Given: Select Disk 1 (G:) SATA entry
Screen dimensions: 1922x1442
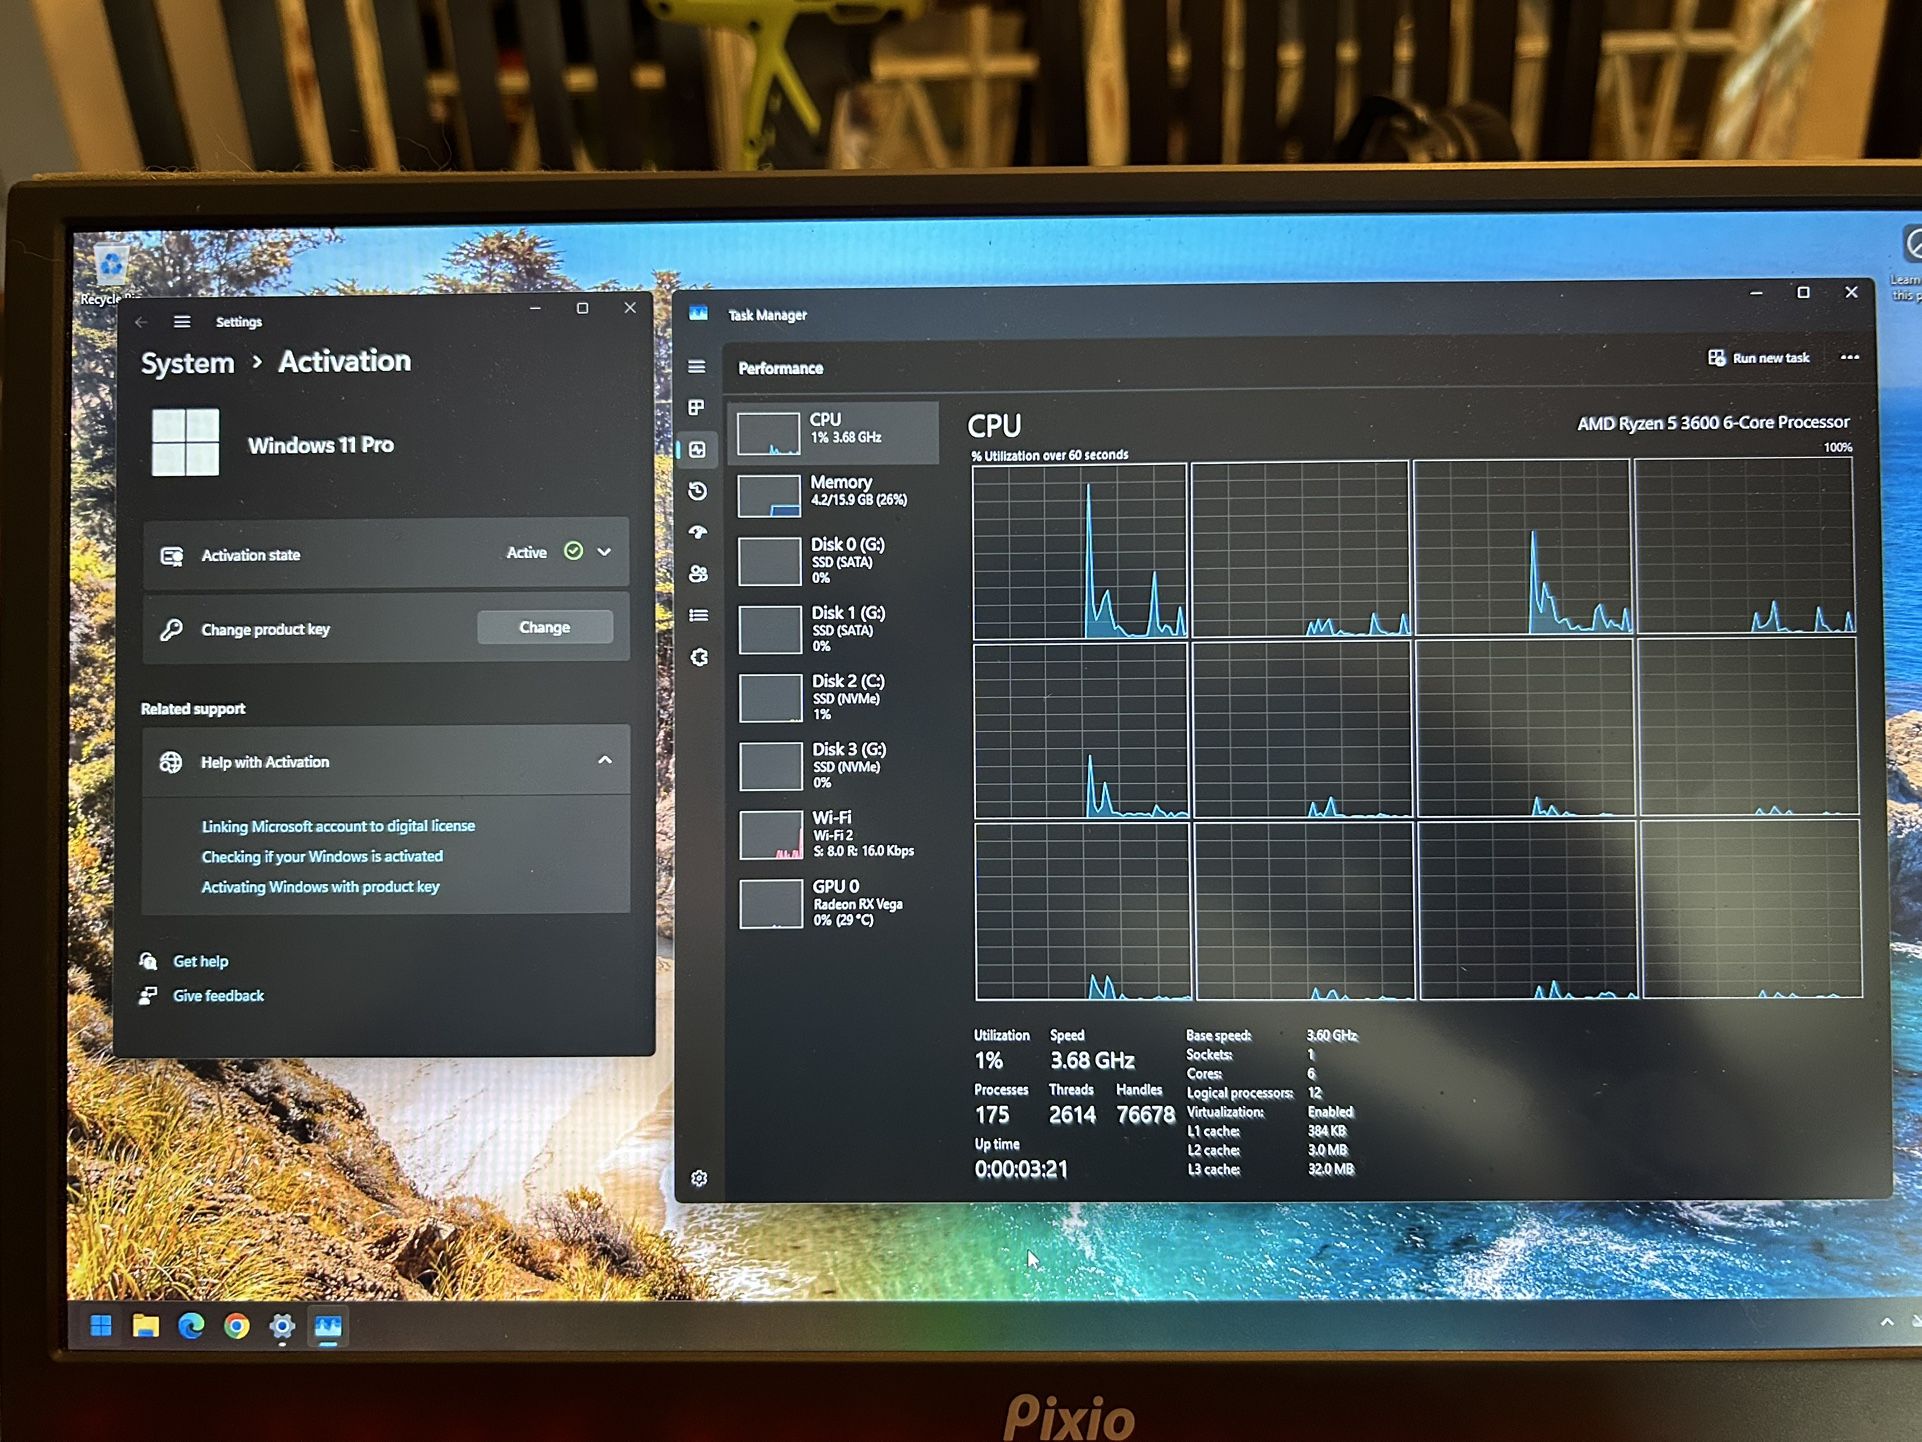Looking at the screenshot, I should [836, 631].
